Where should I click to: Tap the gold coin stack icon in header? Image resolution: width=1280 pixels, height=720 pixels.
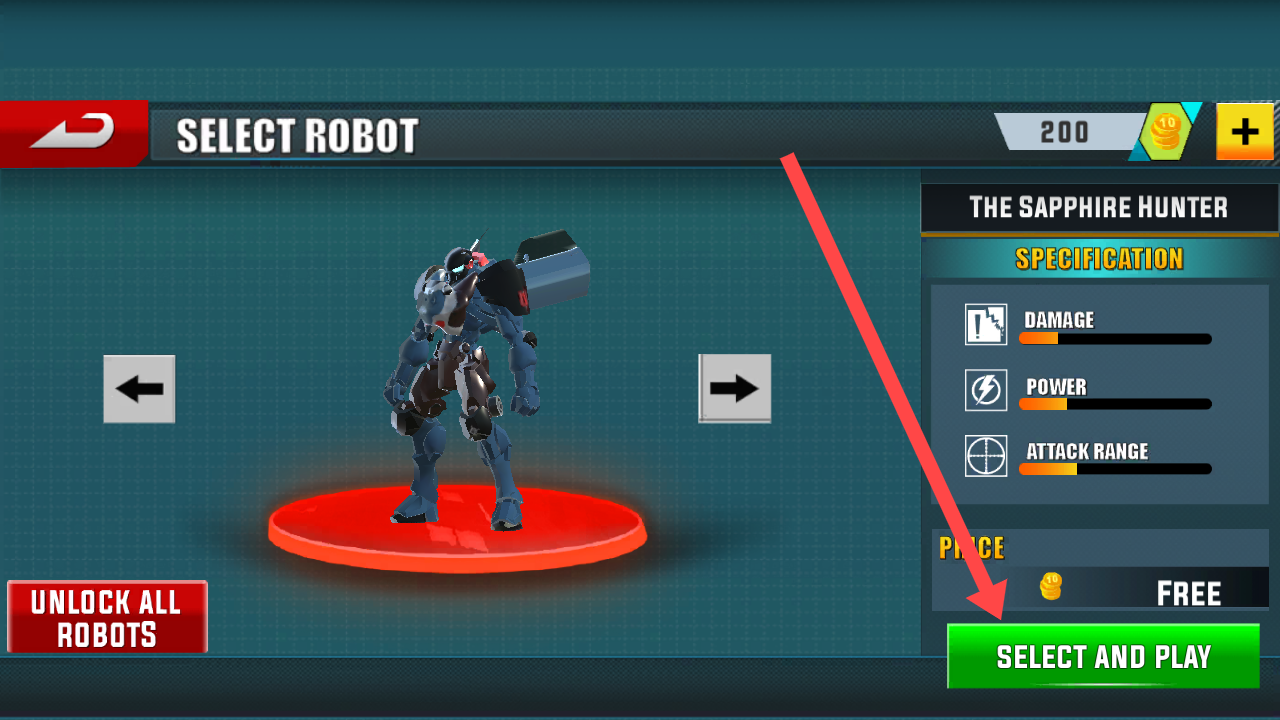point(1166,132)
